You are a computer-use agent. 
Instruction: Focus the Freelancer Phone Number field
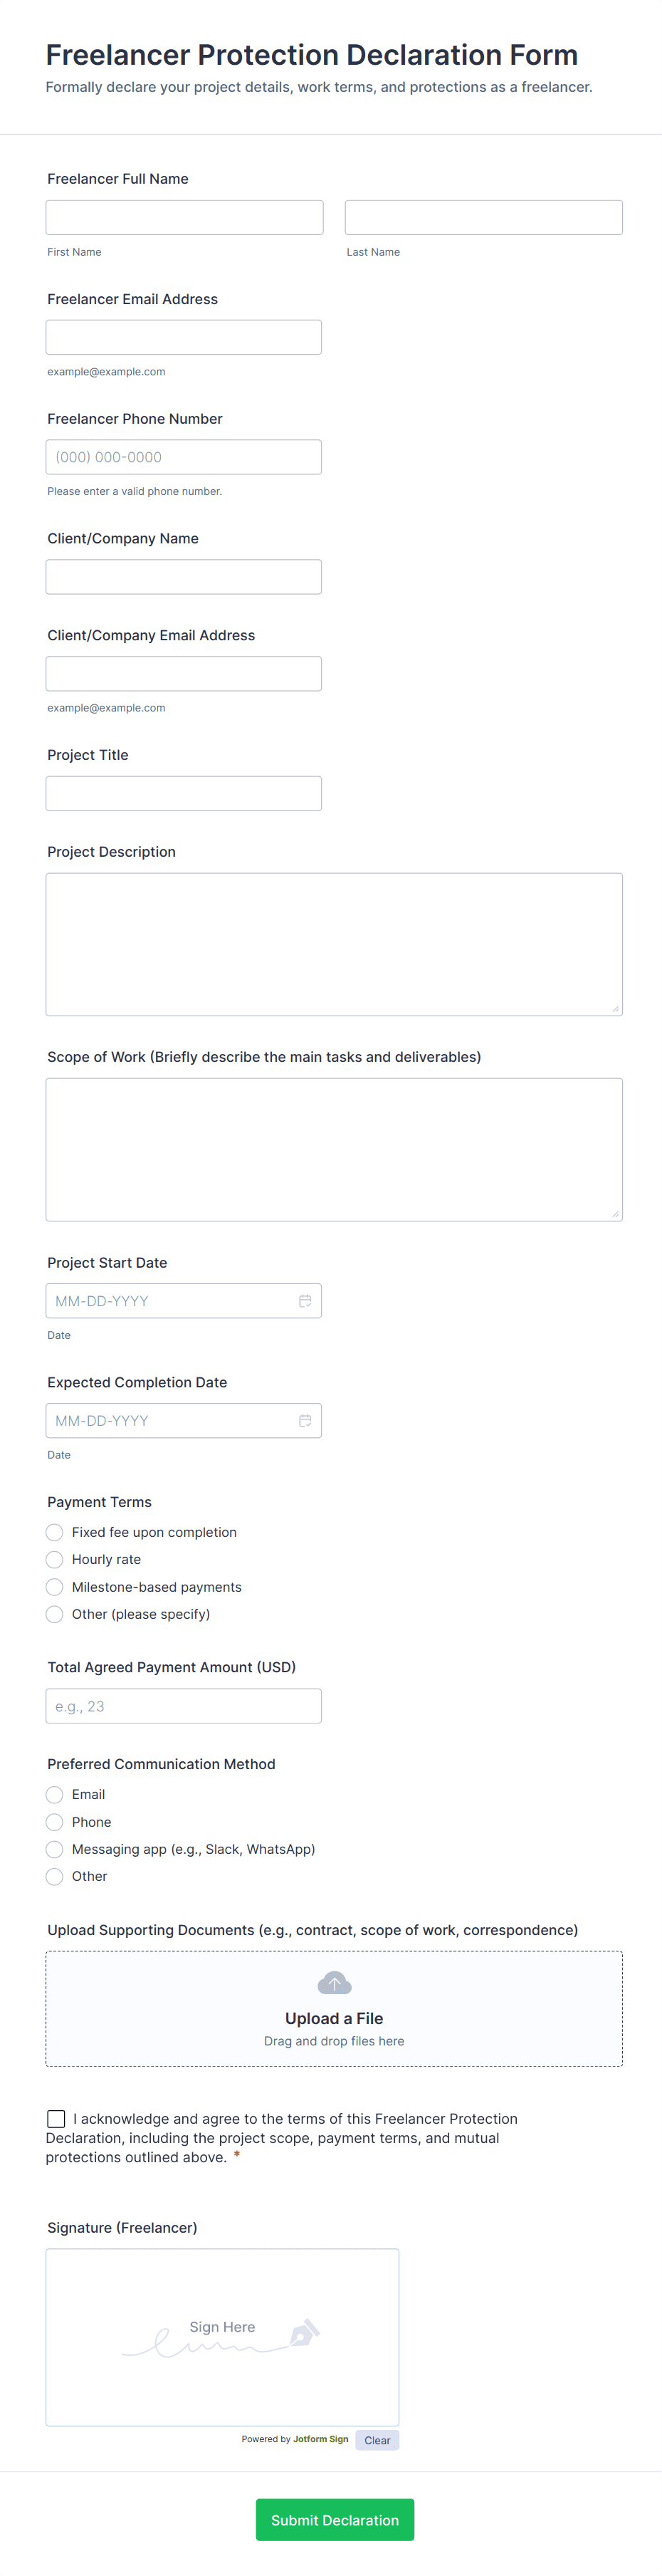pyautogui.click(x=184, y=457)
